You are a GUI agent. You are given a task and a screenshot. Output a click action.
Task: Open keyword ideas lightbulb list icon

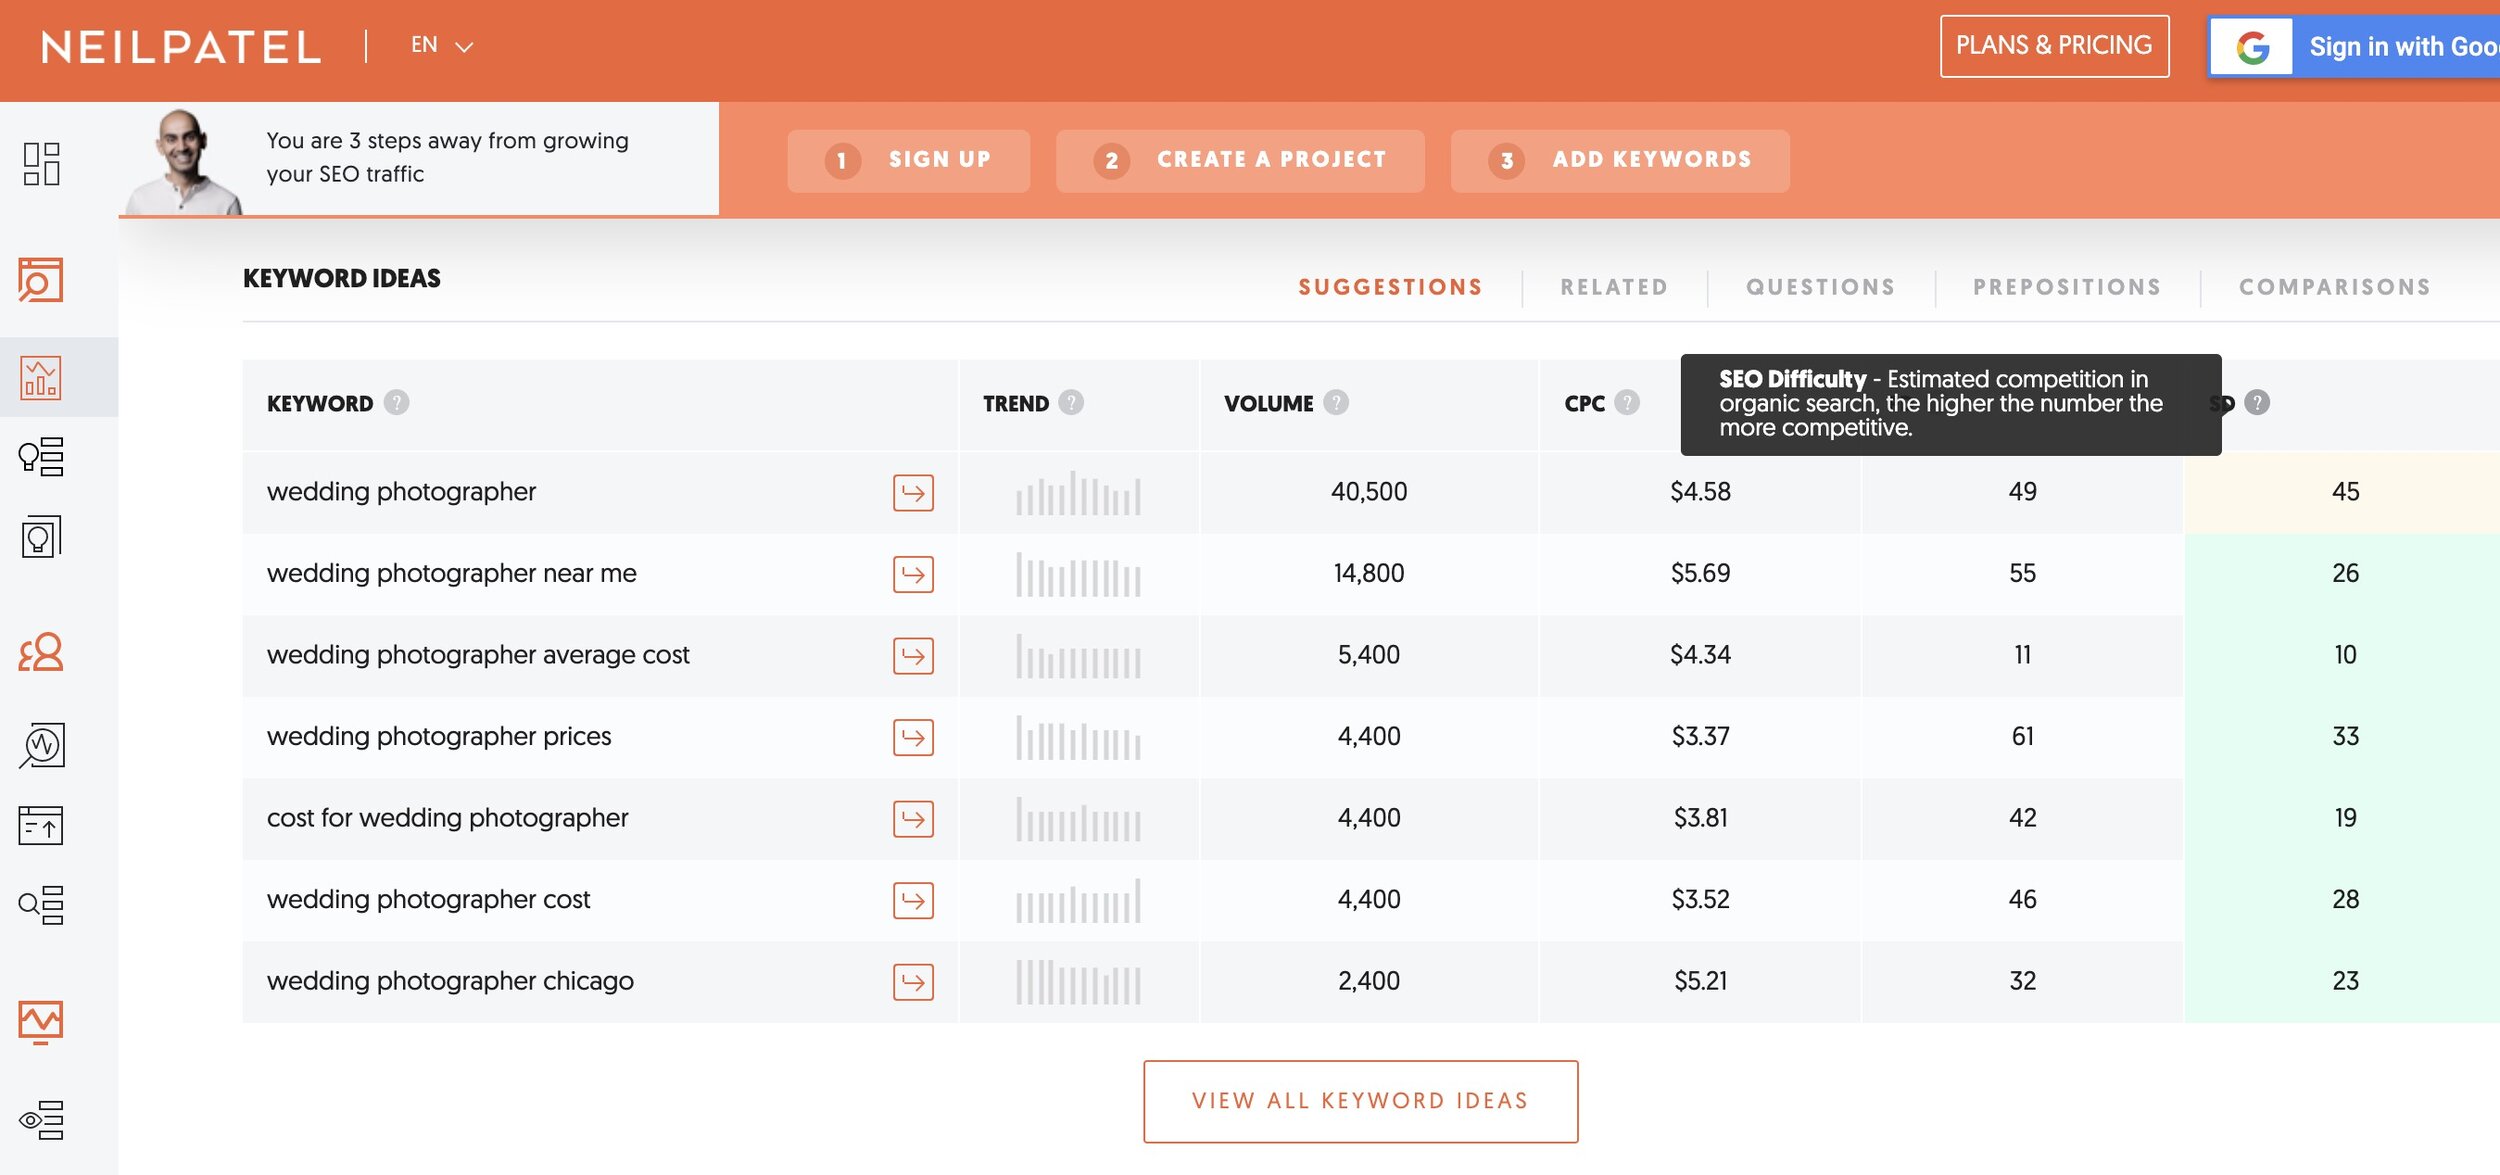pyautogui.click(x=41, y=457)
